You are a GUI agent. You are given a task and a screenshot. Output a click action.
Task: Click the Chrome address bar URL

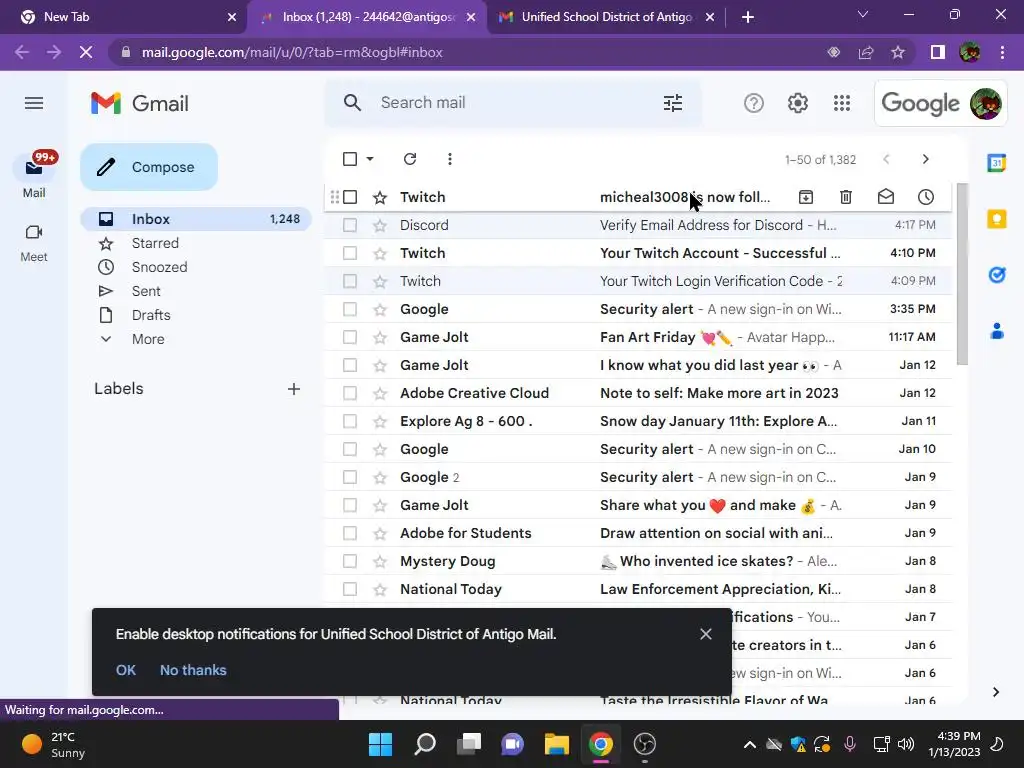[292, 52]
